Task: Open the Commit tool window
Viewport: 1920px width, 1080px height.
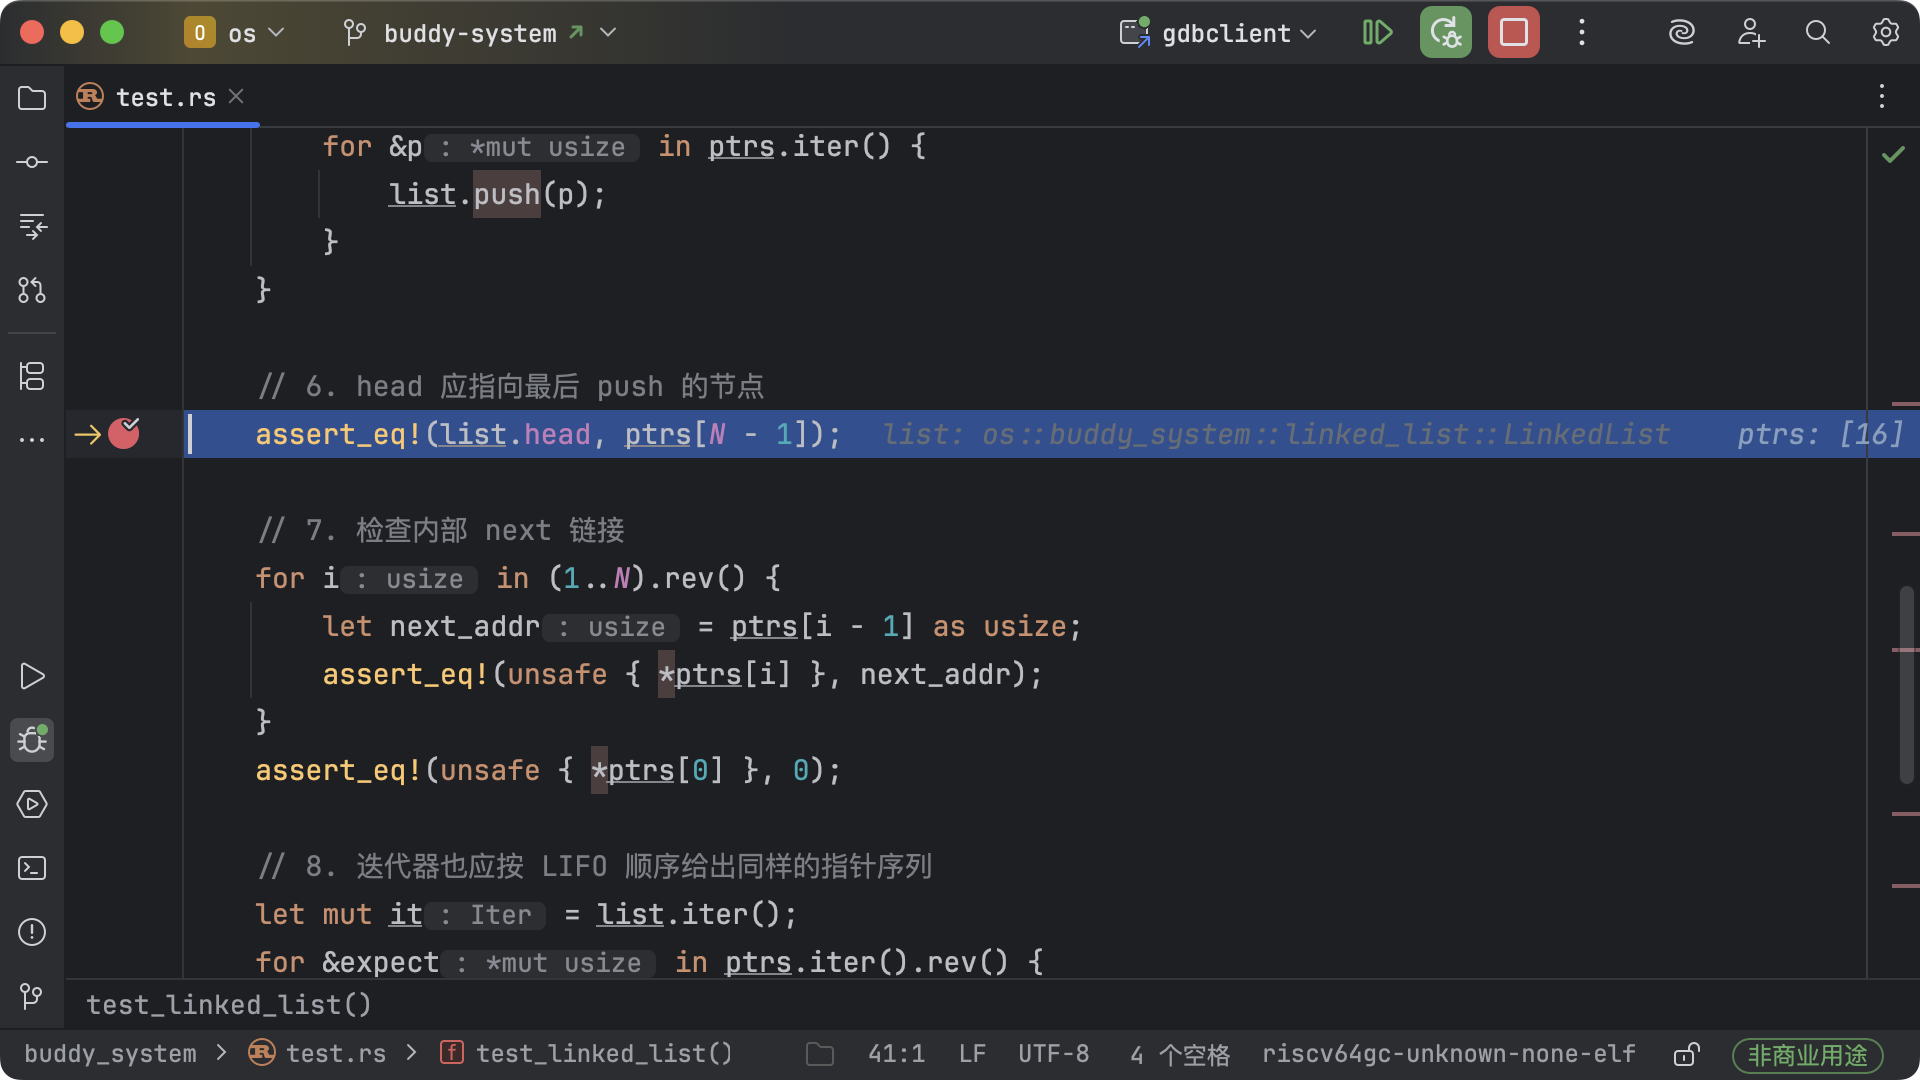Action: pos(32,162)
